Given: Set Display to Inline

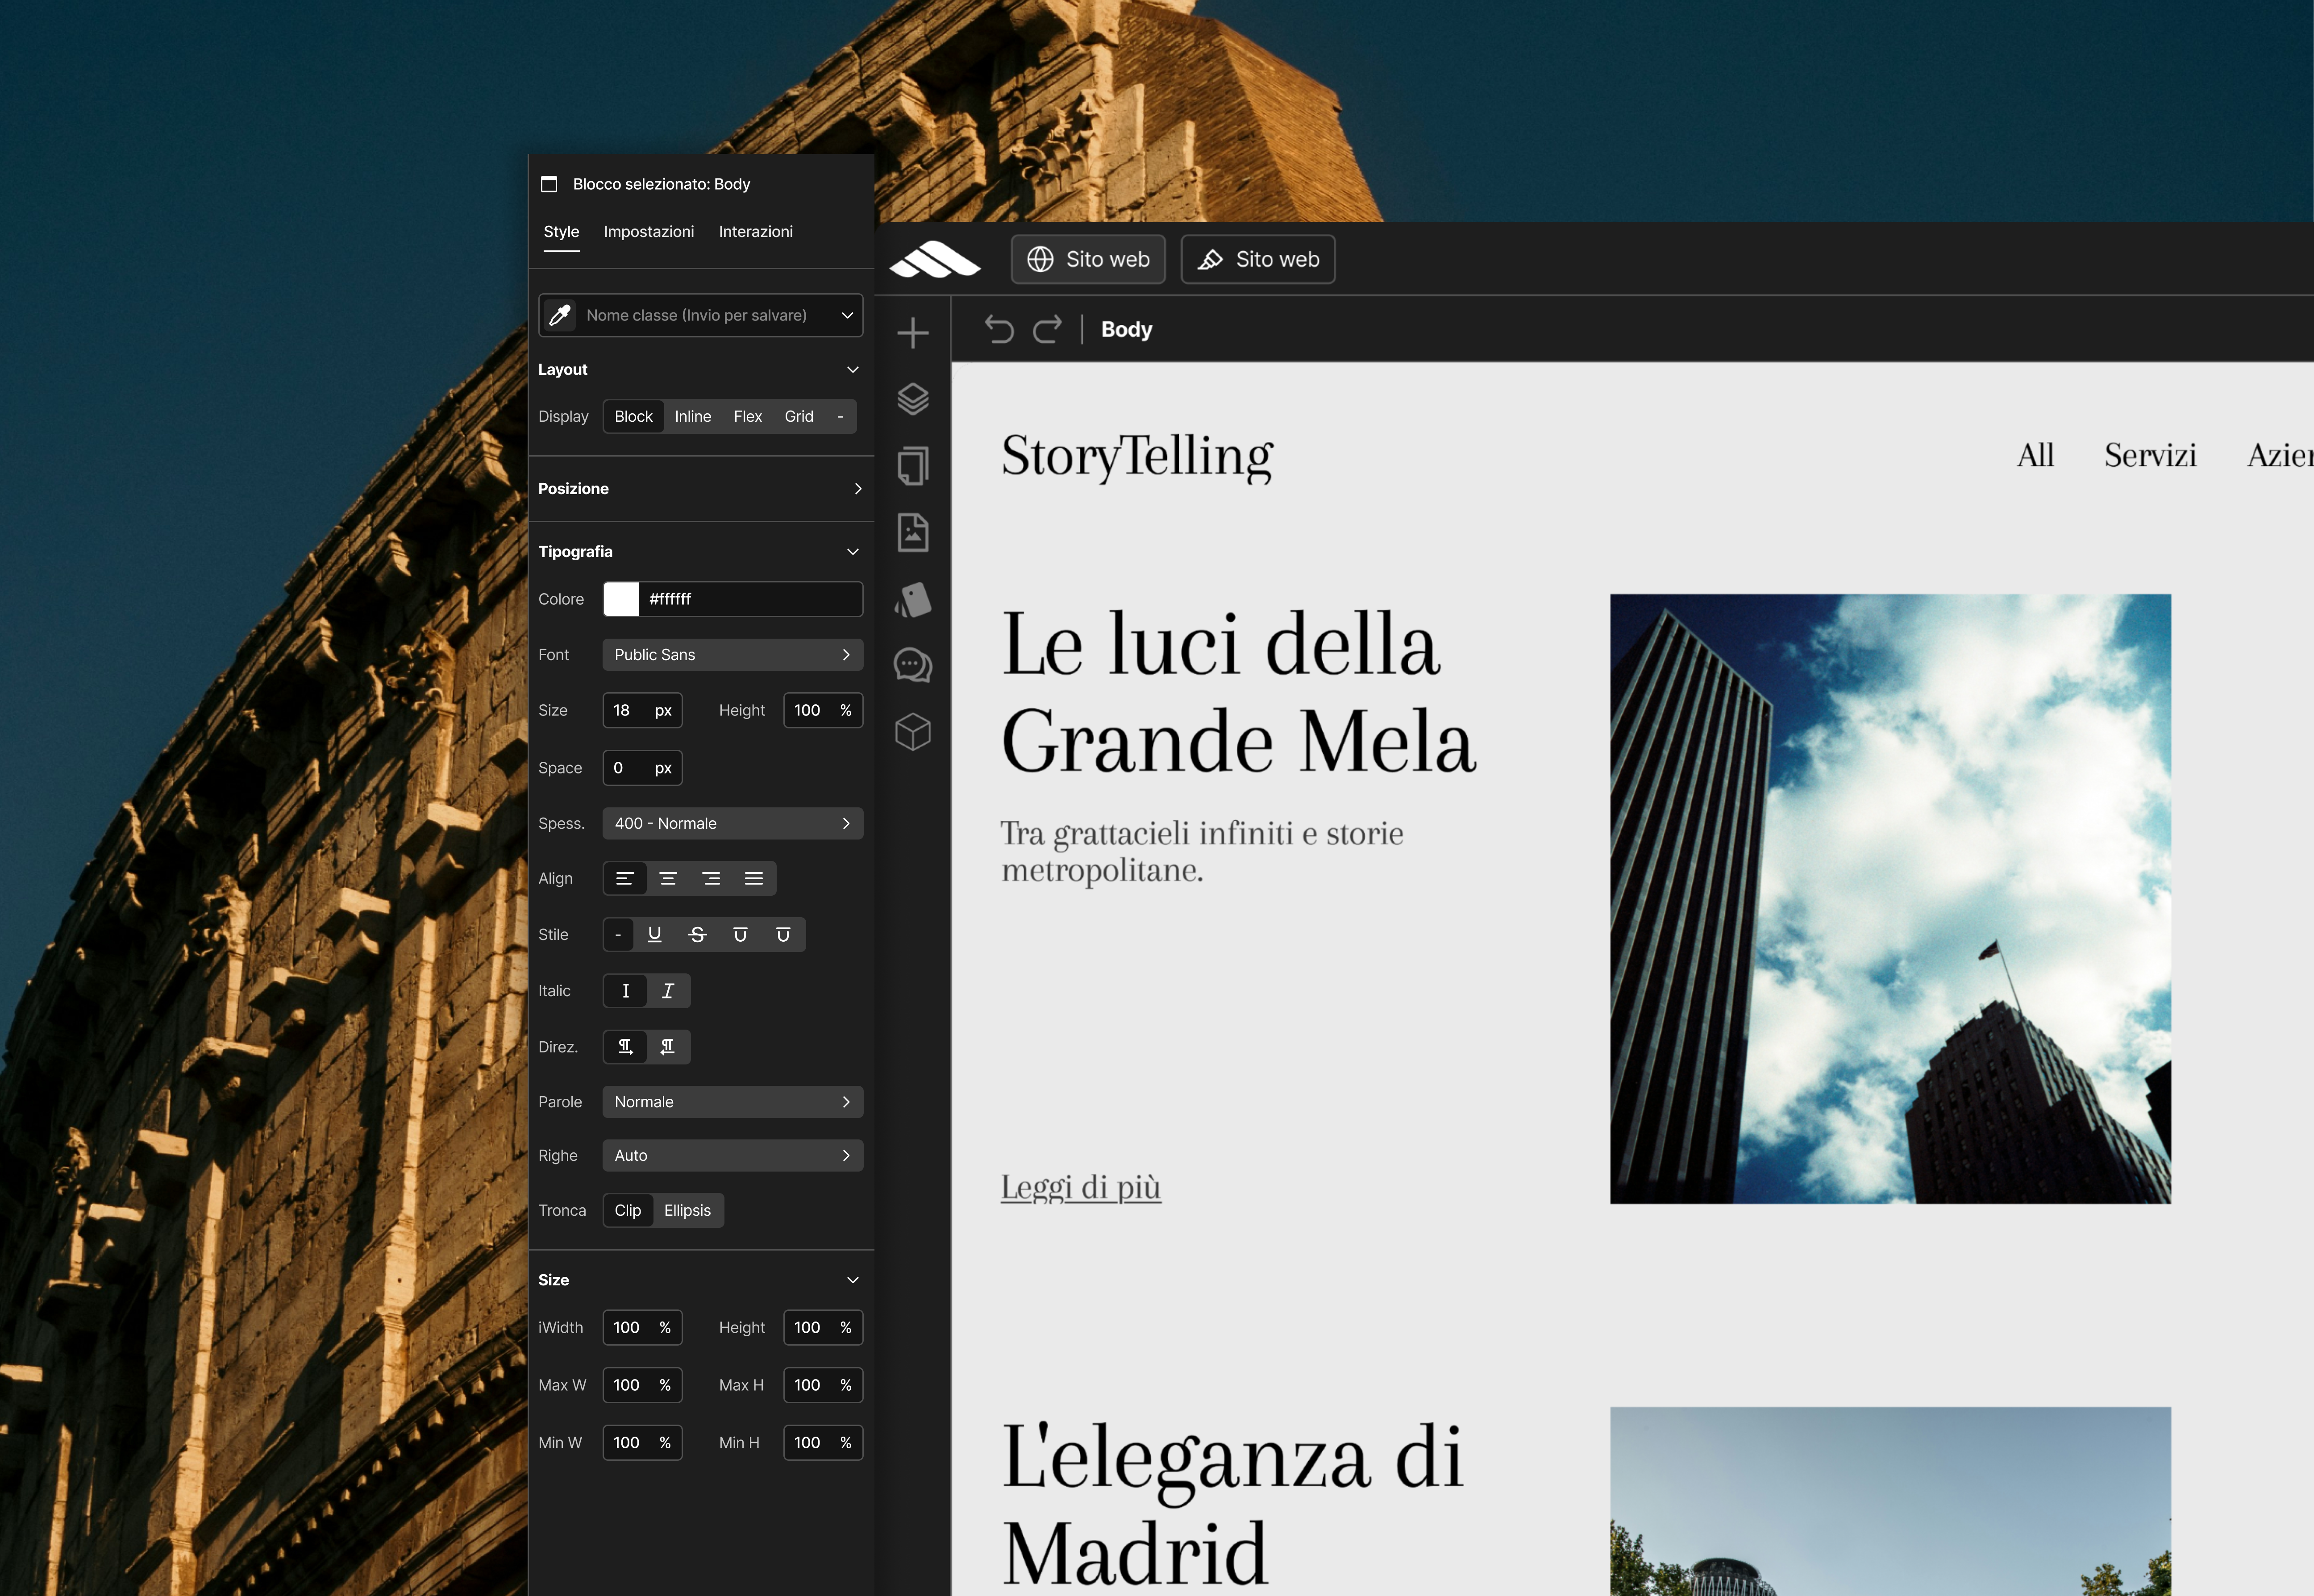Looking at the screenshot, I should (693, 416).
